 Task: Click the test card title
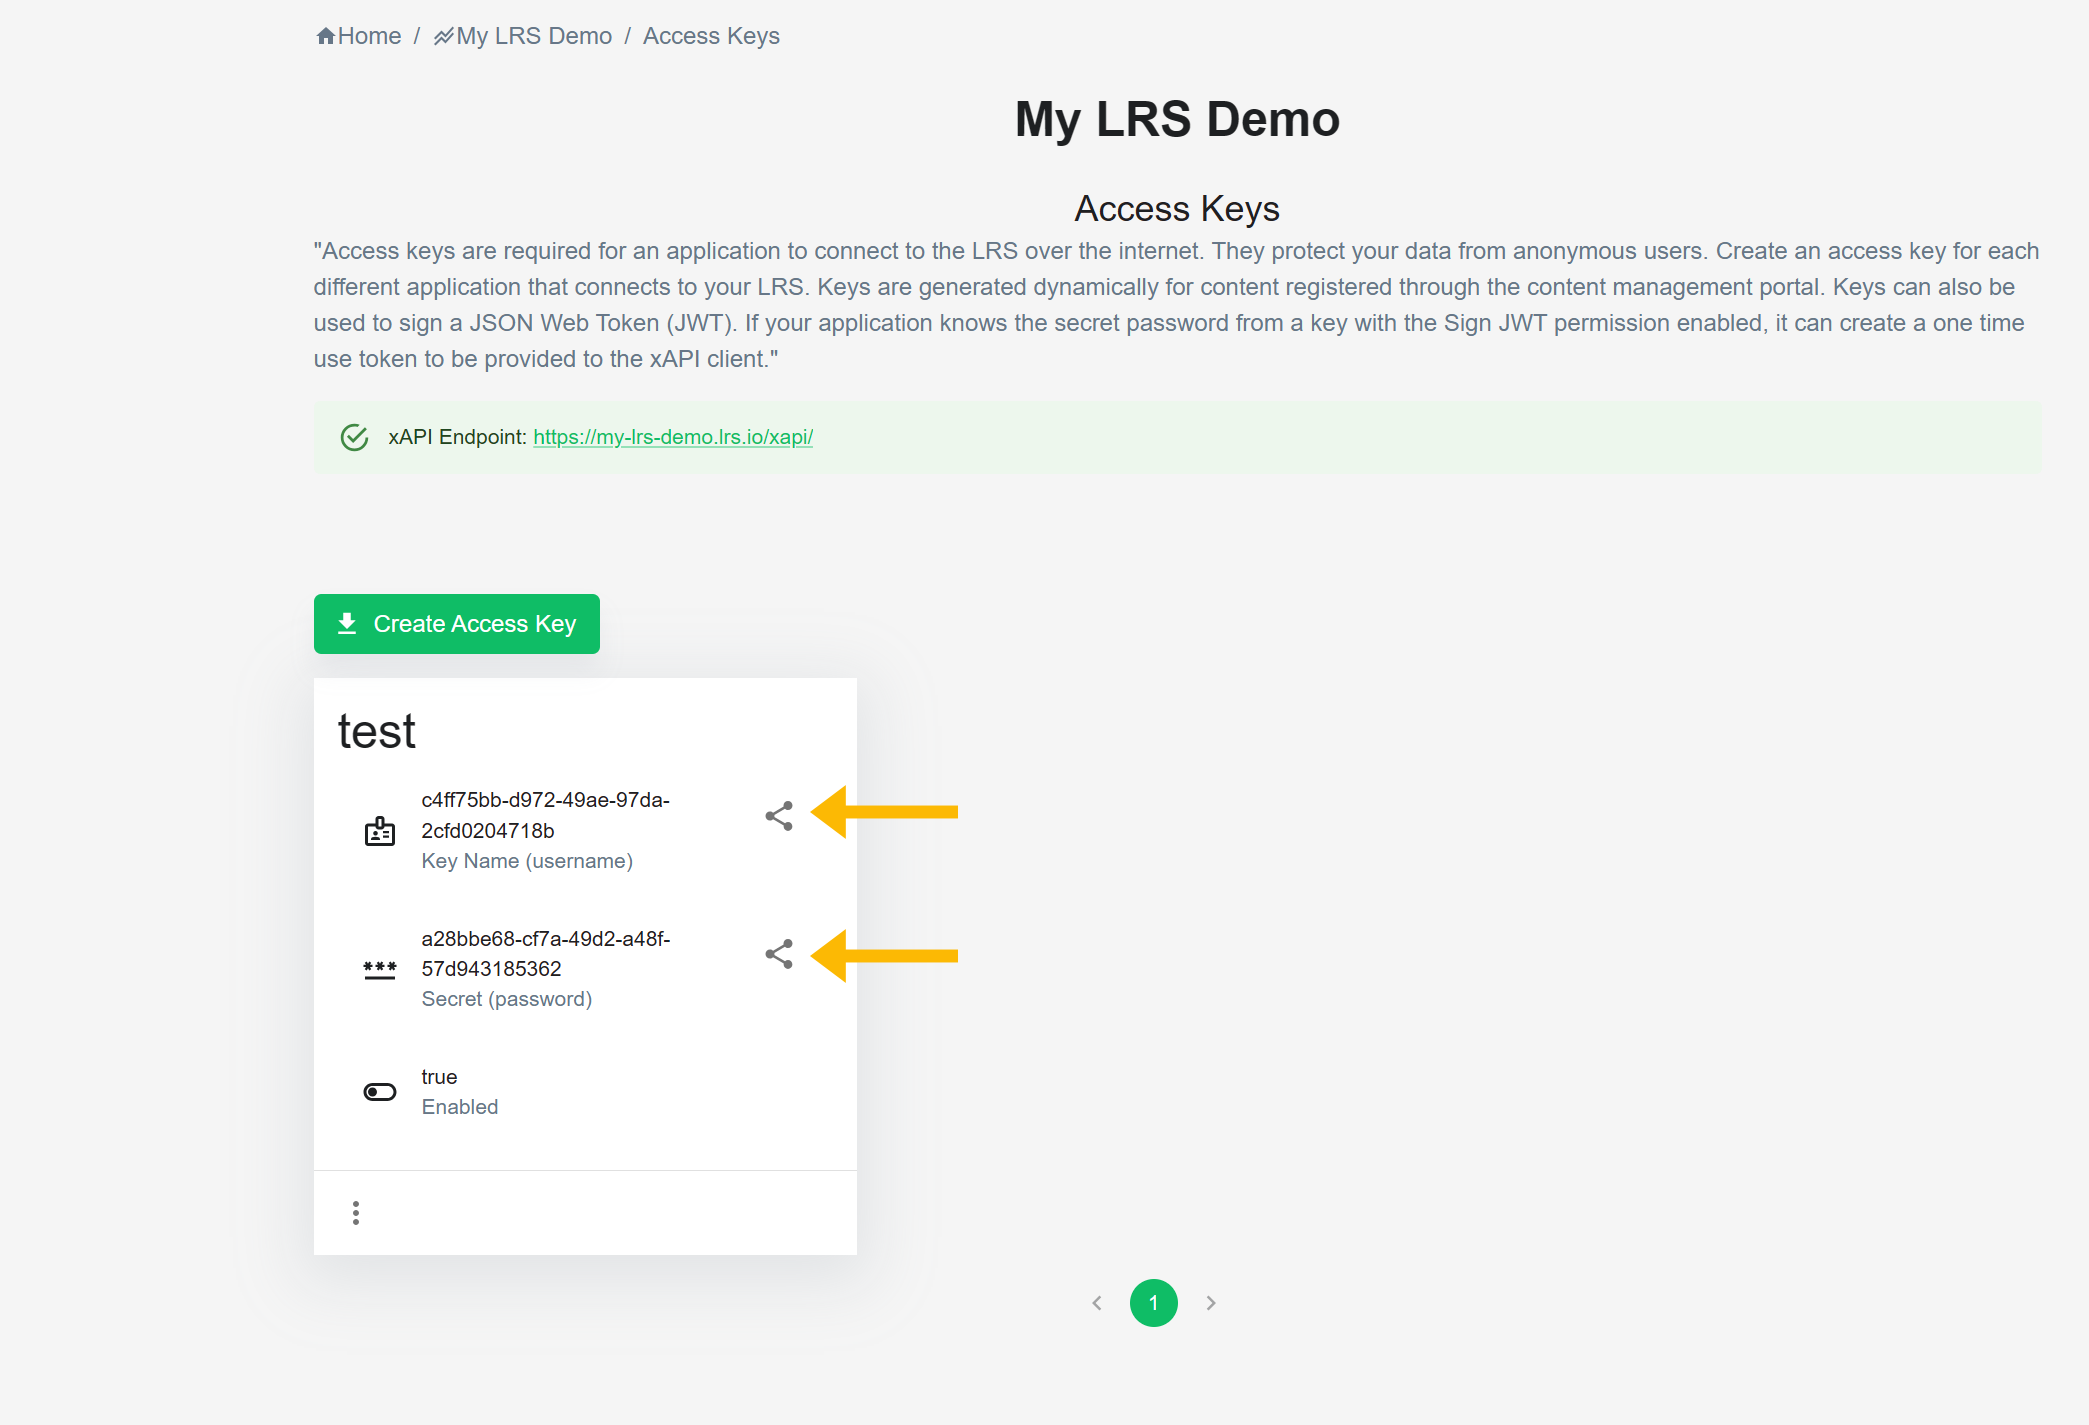coord(376,731)
